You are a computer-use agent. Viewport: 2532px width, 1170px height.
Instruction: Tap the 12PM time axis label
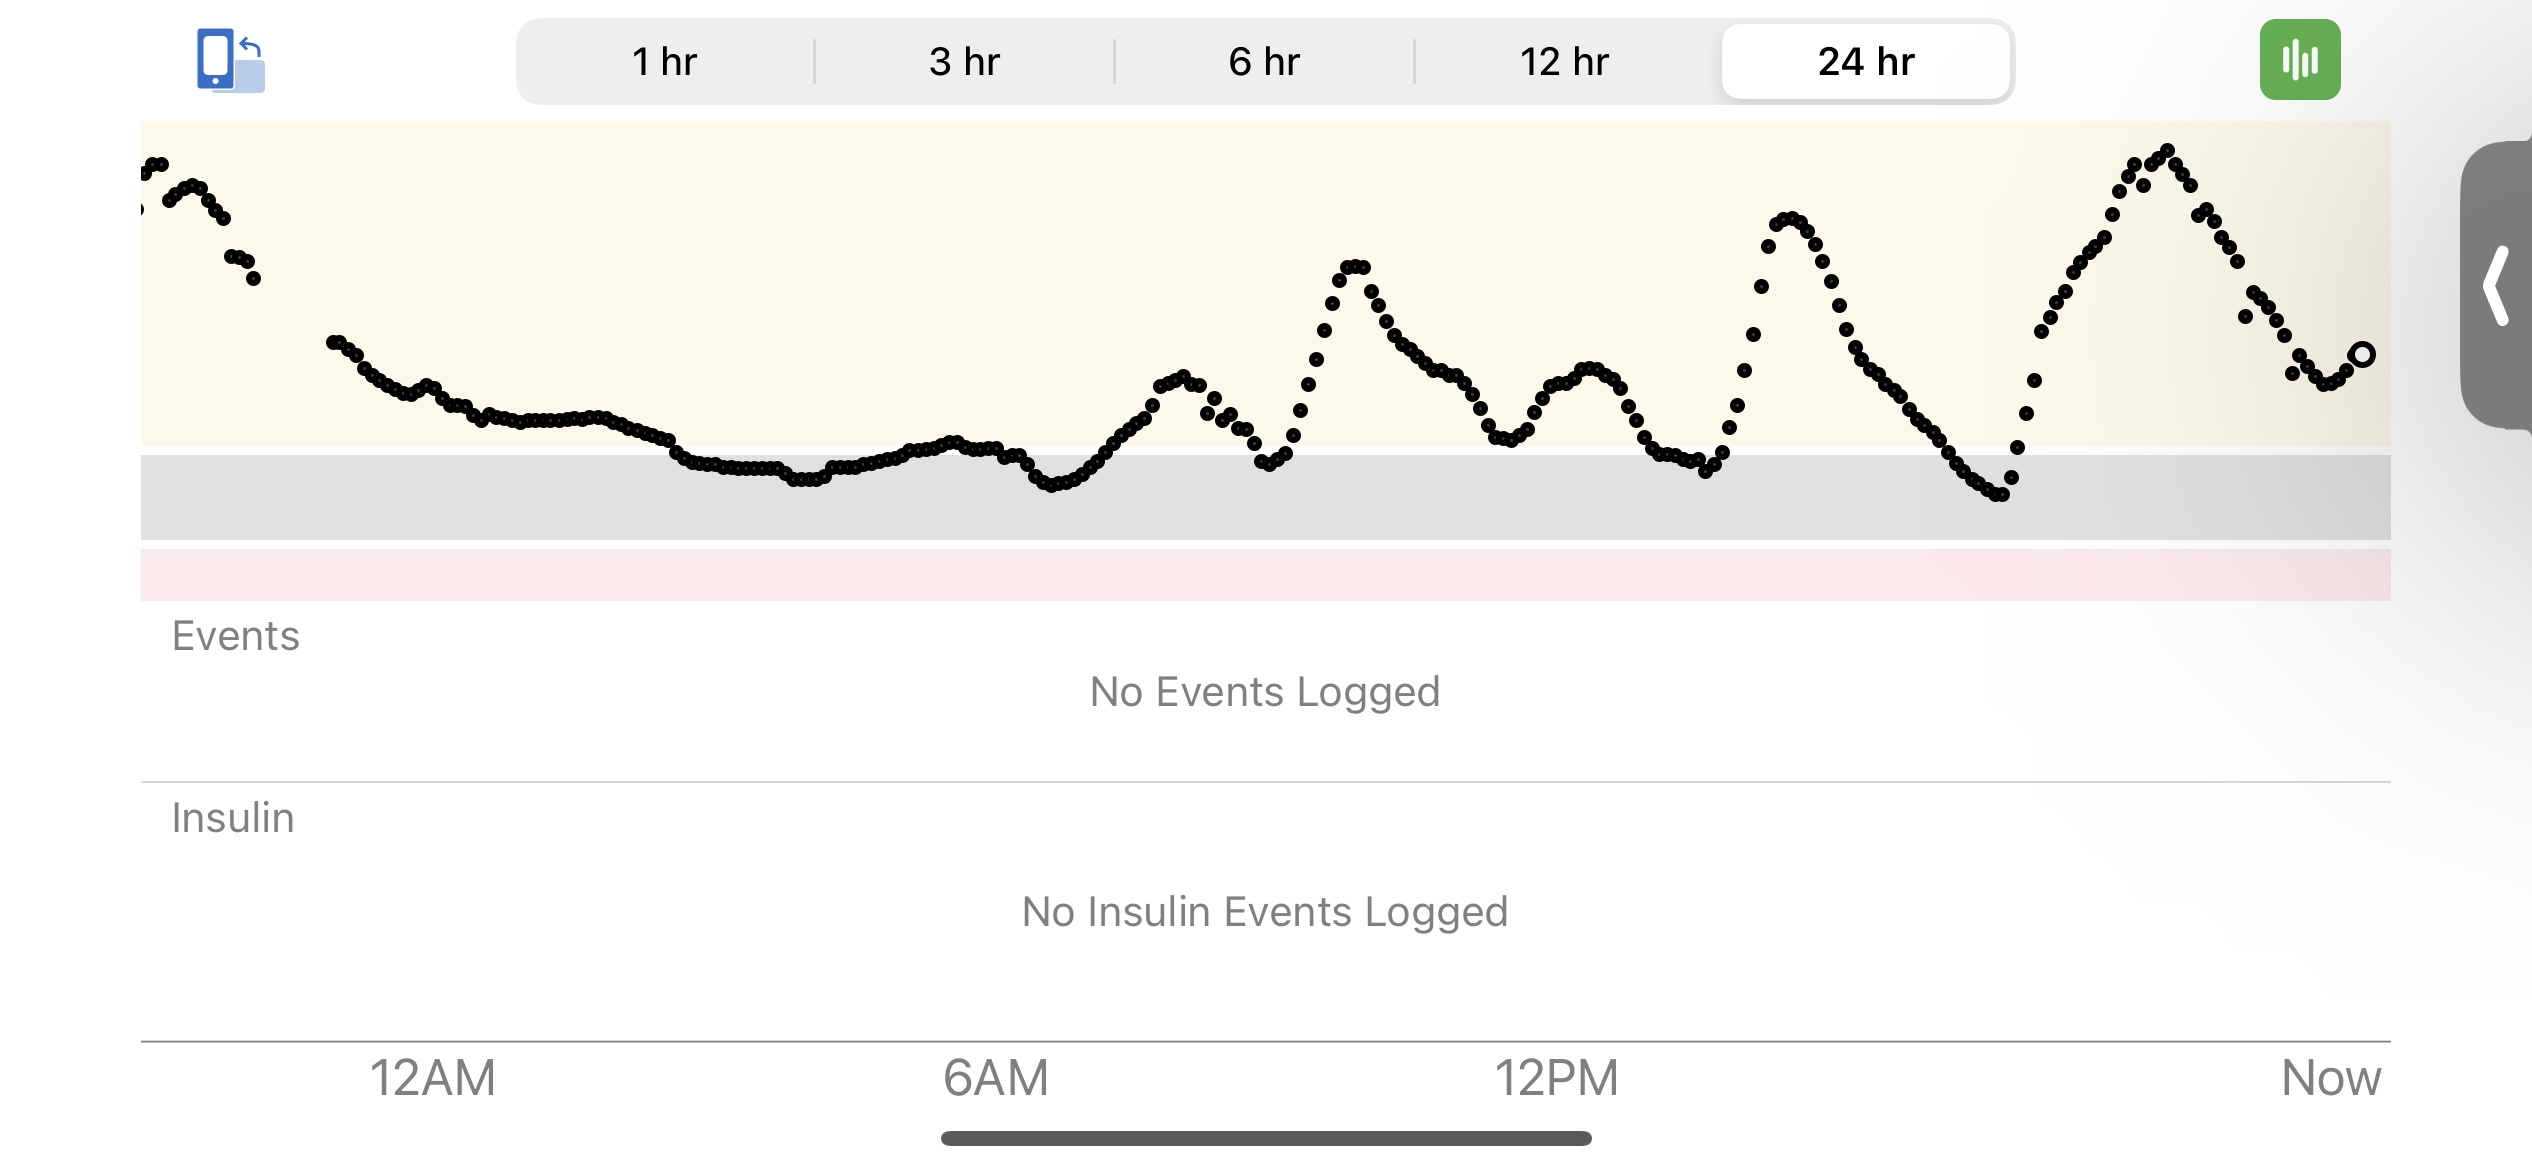point(1556,1078)
